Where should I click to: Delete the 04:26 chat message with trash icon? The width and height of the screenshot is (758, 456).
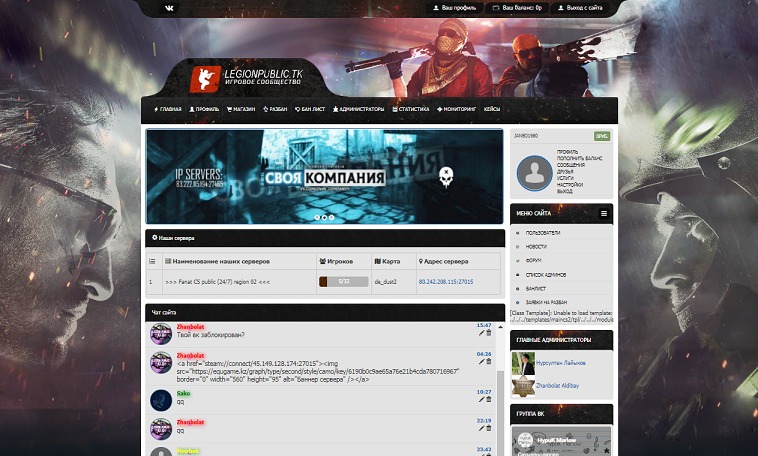click(488, 360)
